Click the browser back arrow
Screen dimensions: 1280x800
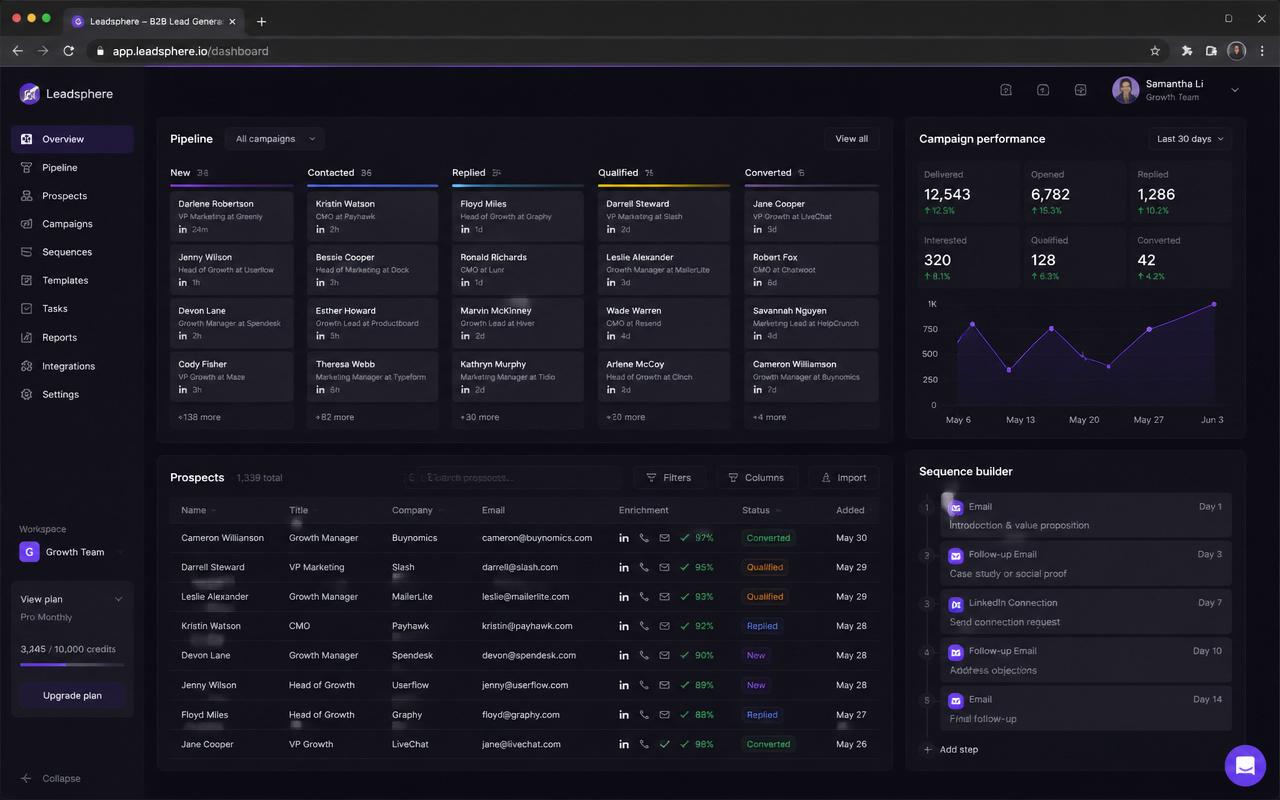(x=17, y=51)
